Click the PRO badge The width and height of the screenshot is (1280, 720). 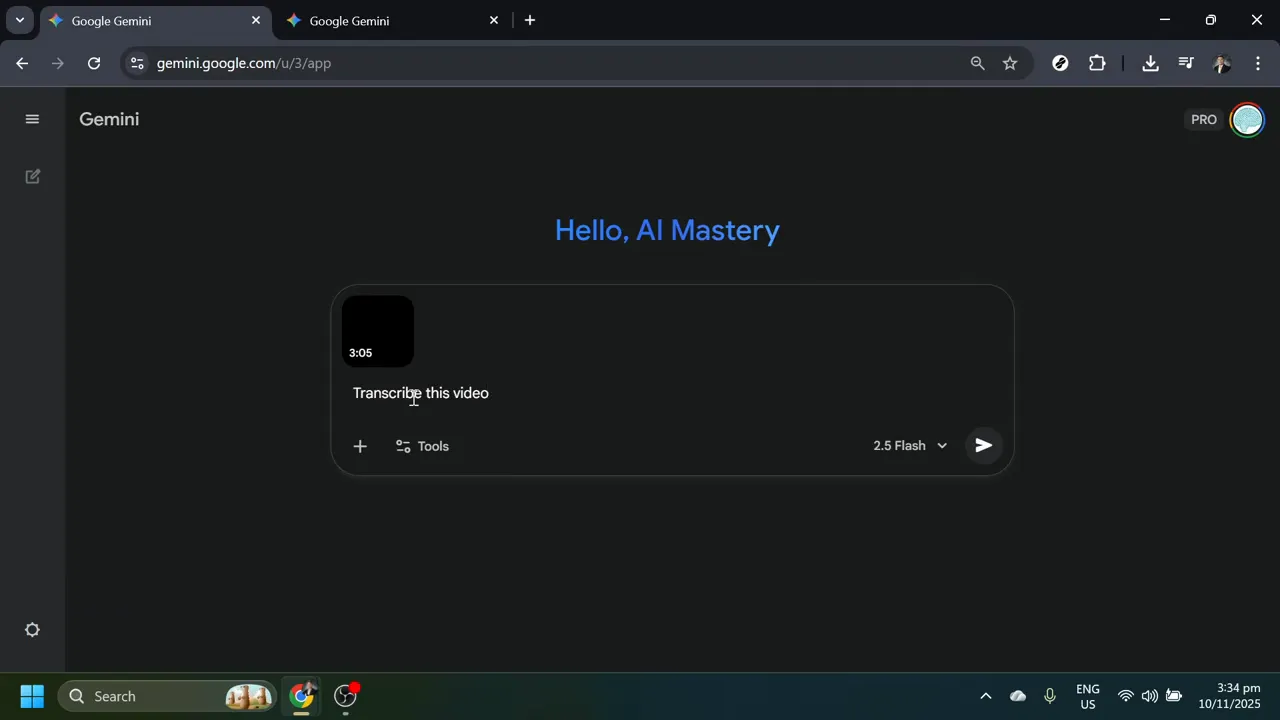1204,120
